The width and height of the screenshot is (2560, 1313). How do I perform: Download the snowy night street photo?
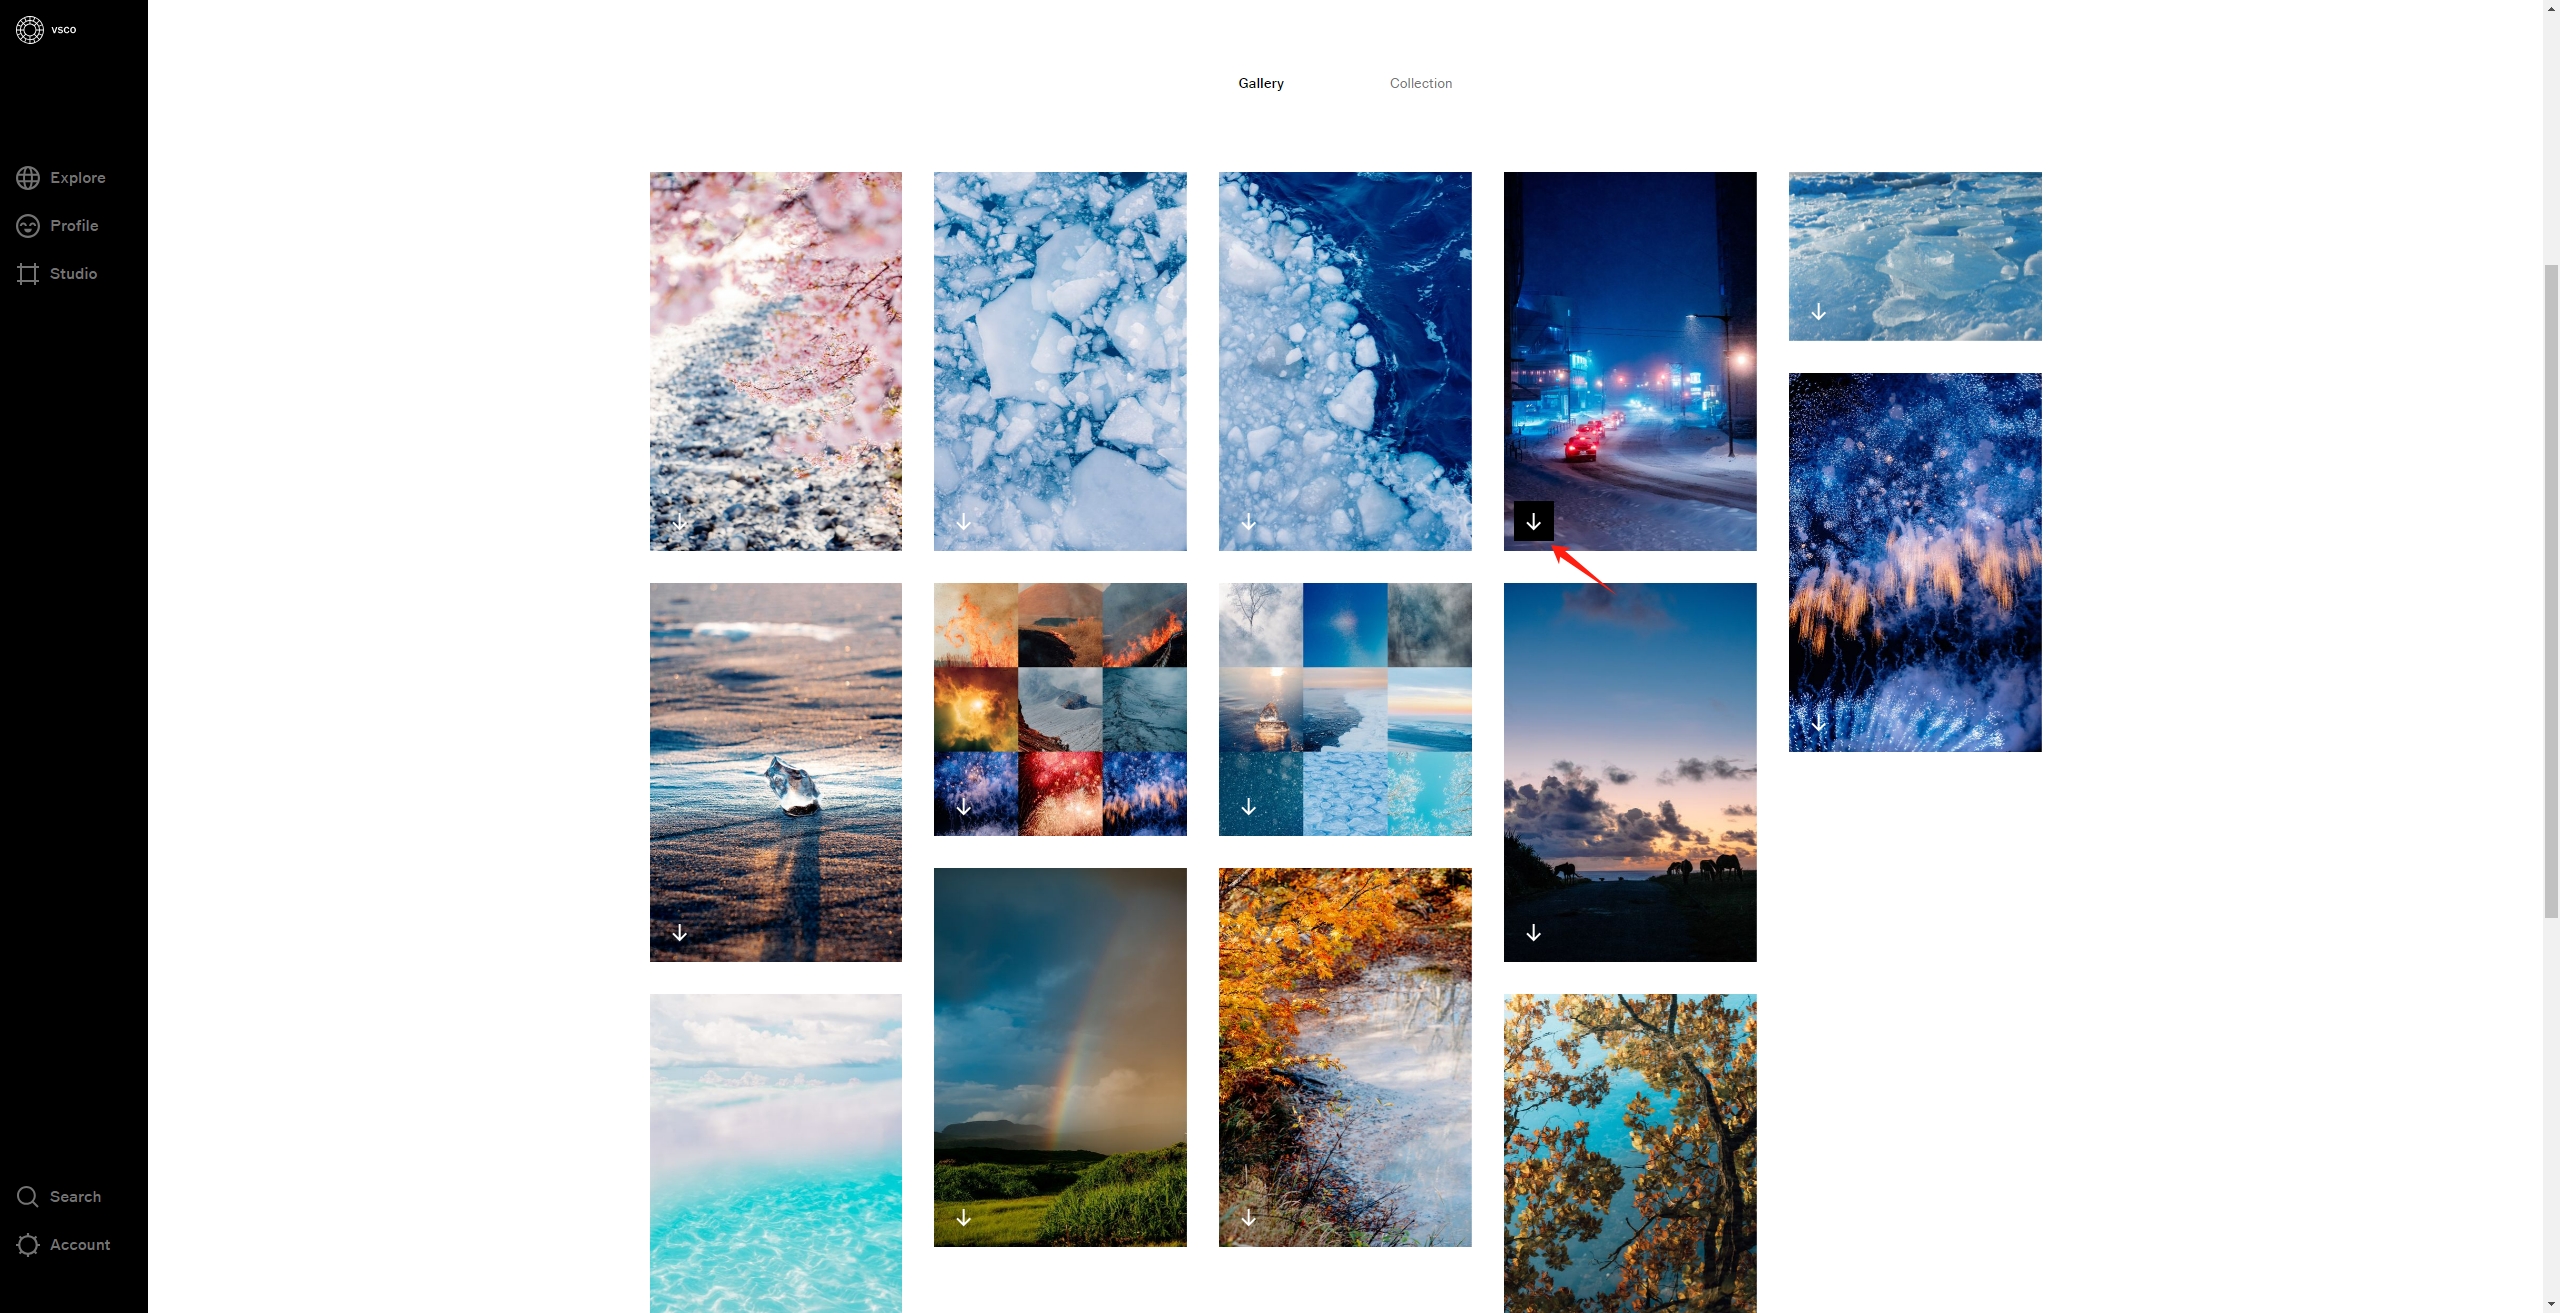point(1534,521)
